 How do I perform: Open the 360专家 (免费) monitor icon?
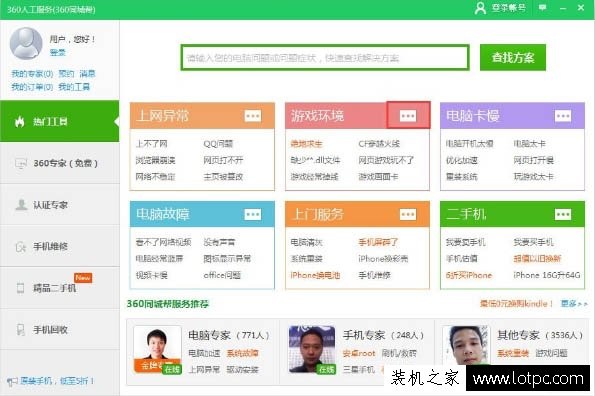pyautogui.click(x=20, y=163)
